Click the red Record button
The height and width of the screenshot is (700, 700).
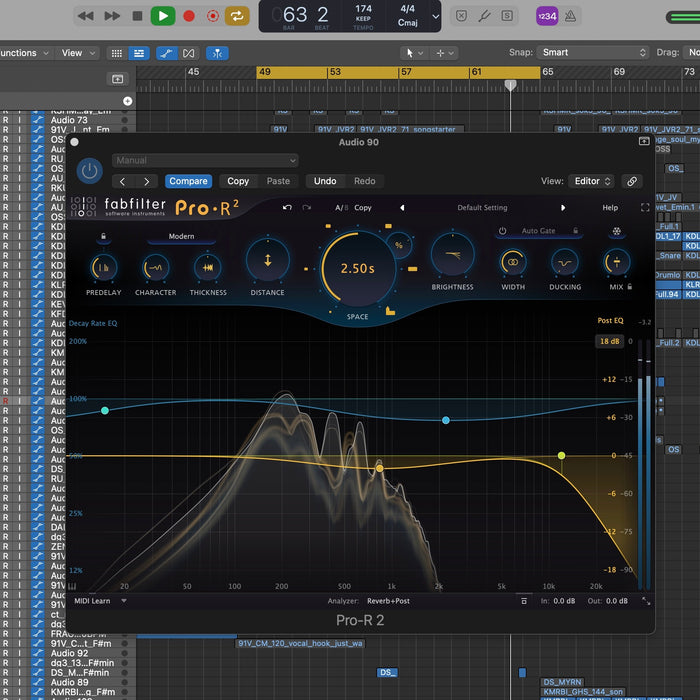pyautogui.click(x=189, y=17)
